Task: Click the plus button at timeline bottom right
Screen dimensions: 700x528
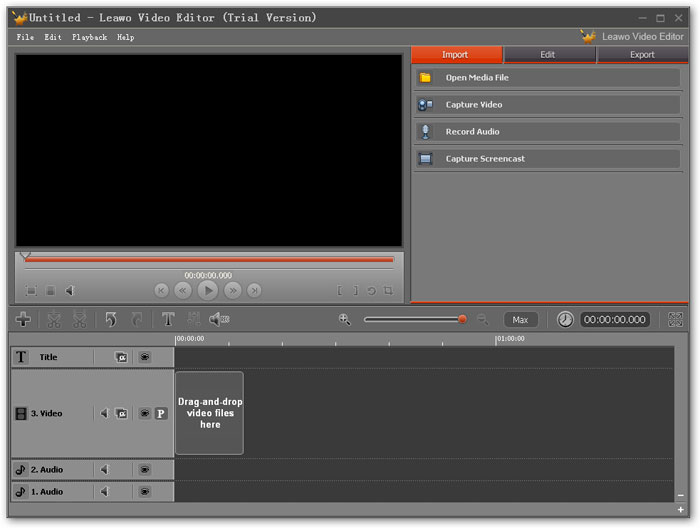Action: 680,509
